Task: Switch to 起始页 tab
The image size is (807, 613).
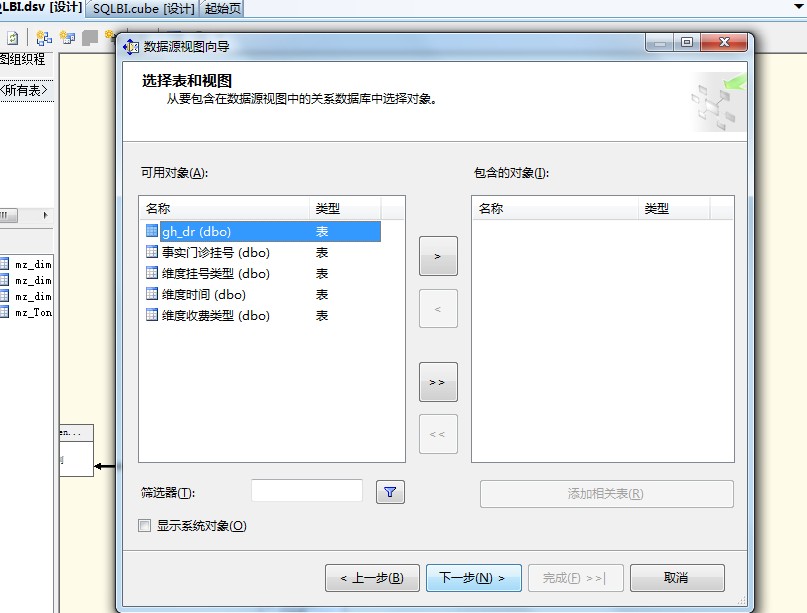Action: [x=222, y=9]
